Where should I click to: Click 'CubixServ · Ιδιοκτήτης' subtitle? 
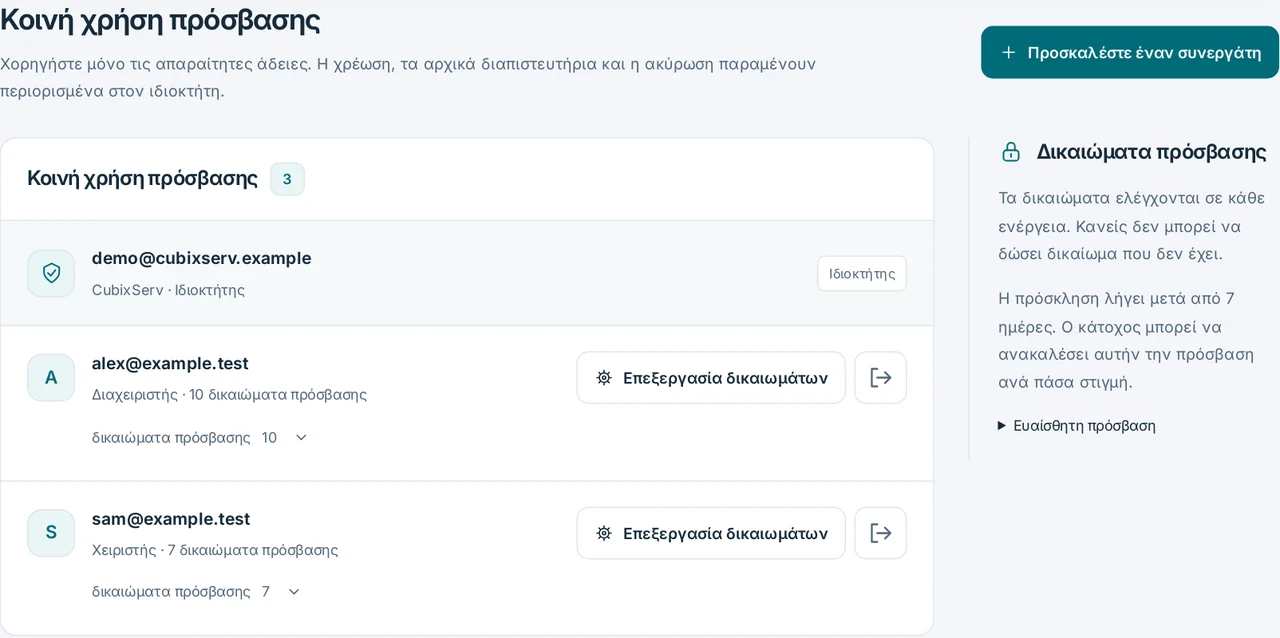click(x=168, y=290)
